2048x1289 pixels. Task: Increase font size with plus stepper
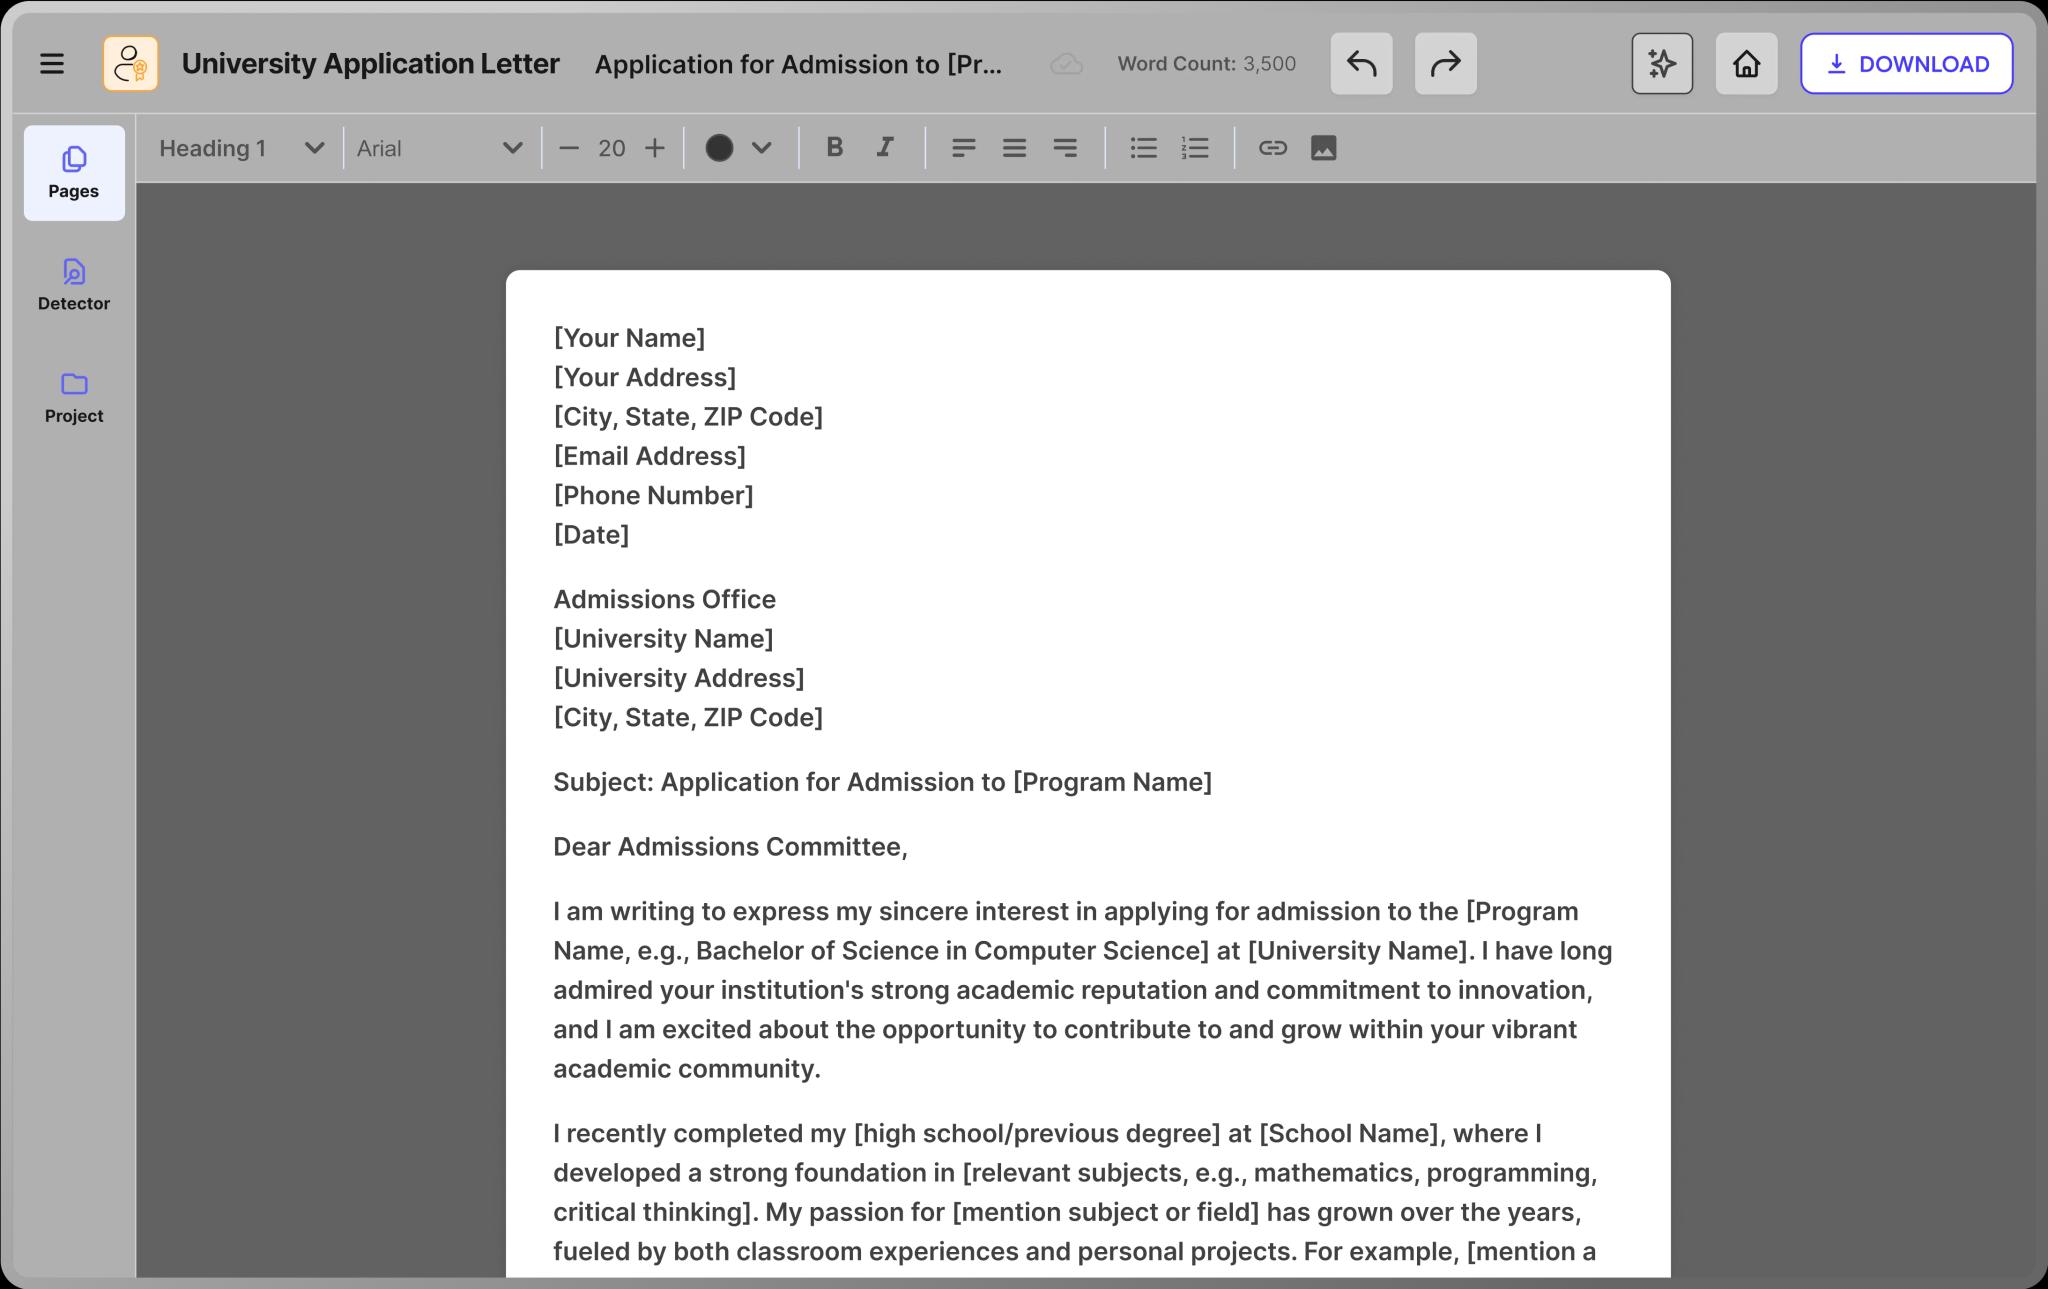point(655,148)
